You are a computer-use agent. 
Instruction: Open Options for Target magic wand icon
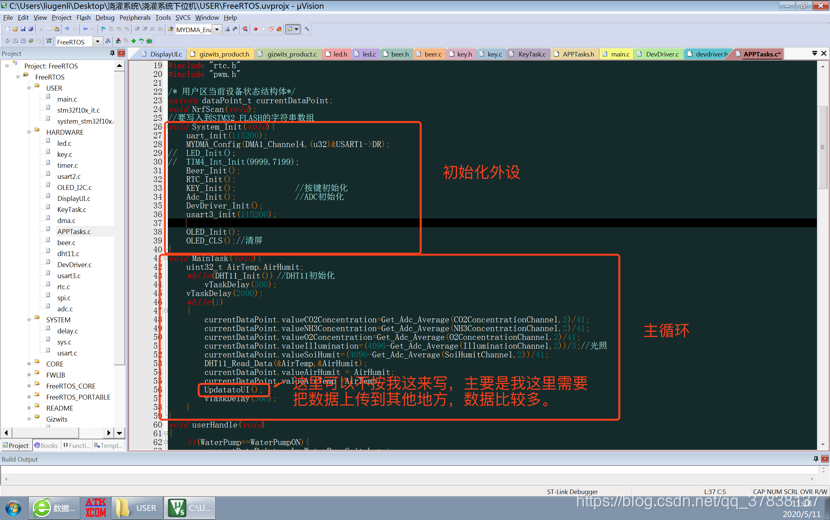point(108,41)
